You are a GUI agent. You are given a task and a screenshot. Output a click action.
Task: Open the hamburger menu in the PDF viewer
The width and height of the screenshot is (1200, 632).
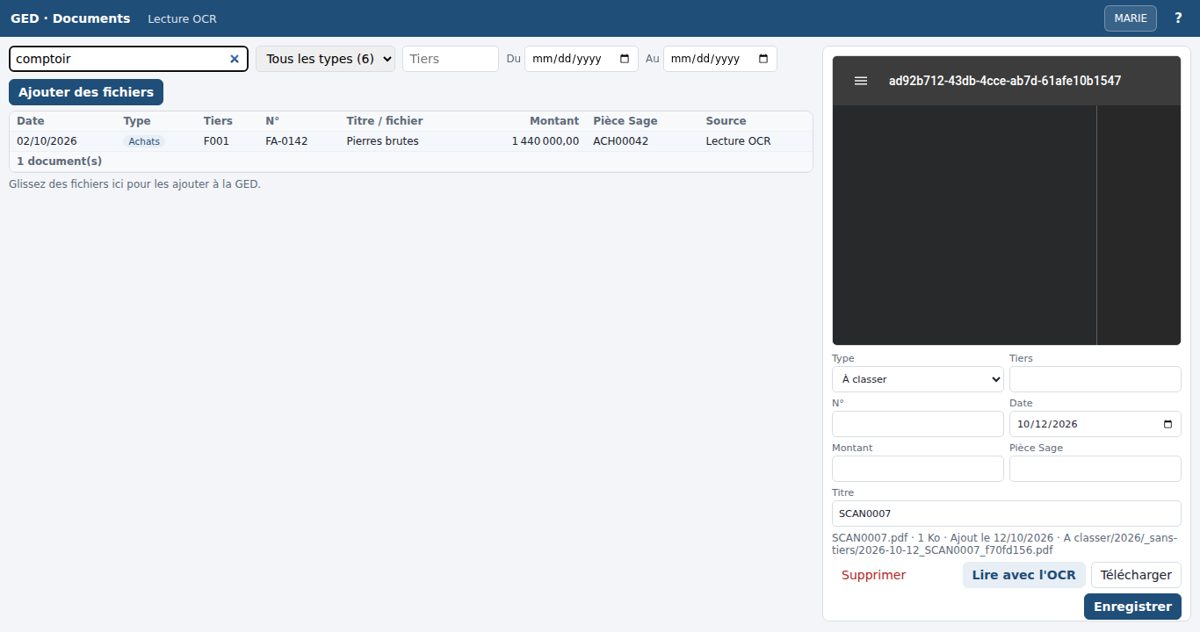coord(861,81)
